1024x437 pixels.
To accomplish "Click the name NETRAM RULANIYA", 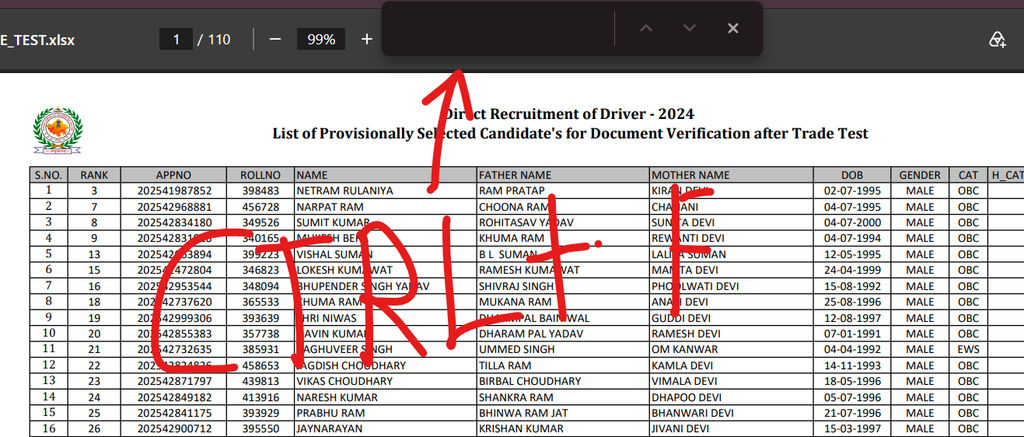I will coord(344,191).
